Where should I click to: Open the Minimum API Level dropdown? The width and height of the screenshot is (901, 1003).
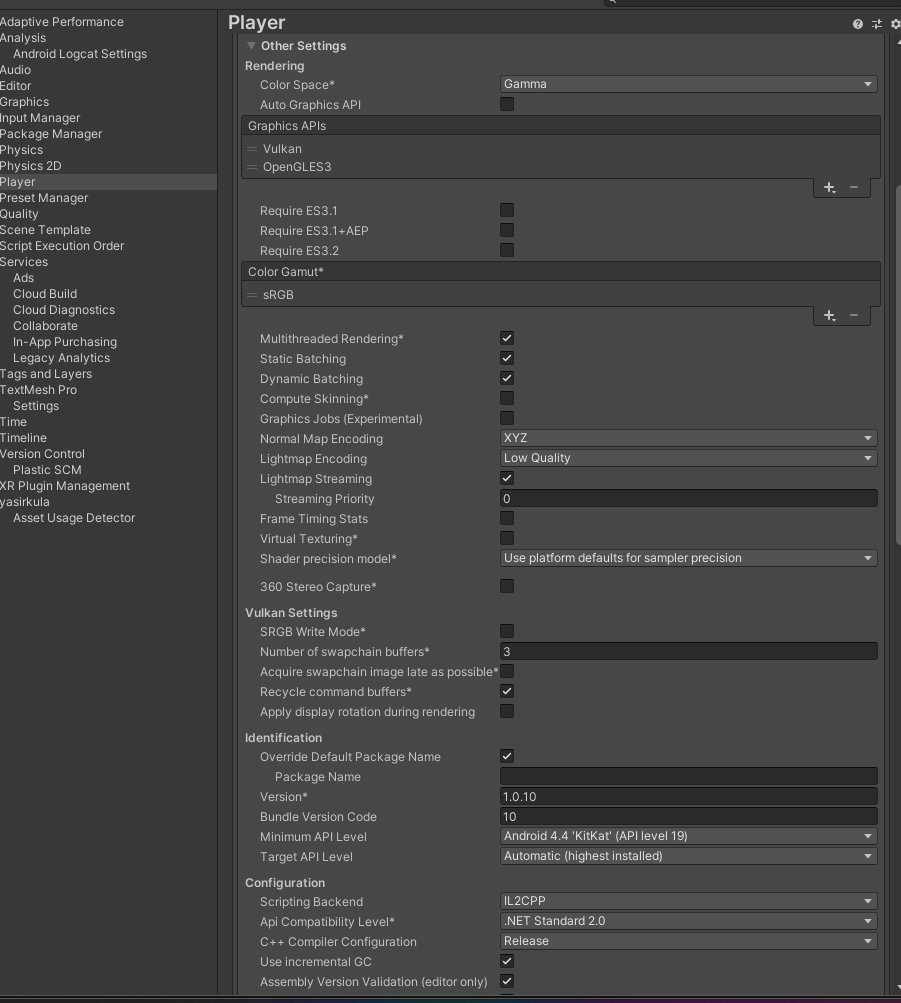(x=689, y=836)
